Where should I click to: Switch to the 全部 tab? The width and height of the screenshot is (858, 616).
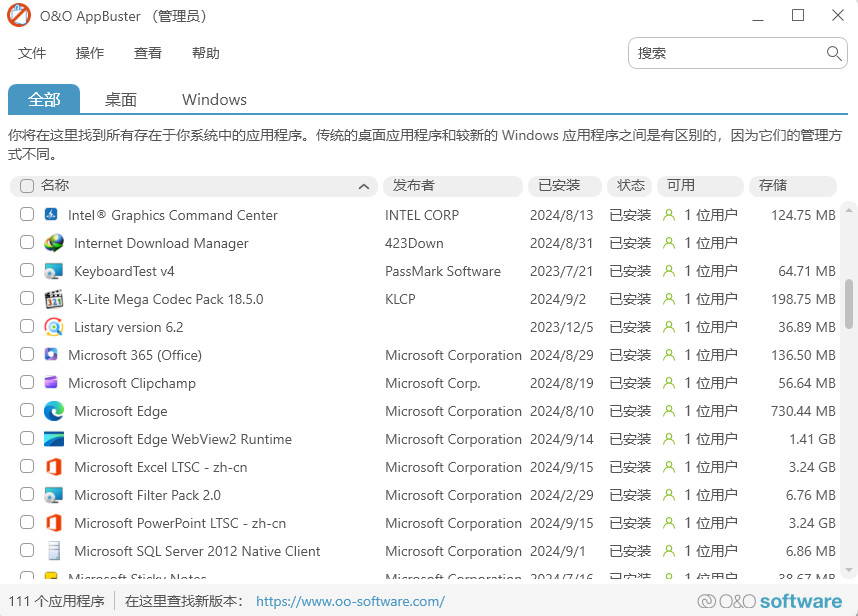(44, 99)
